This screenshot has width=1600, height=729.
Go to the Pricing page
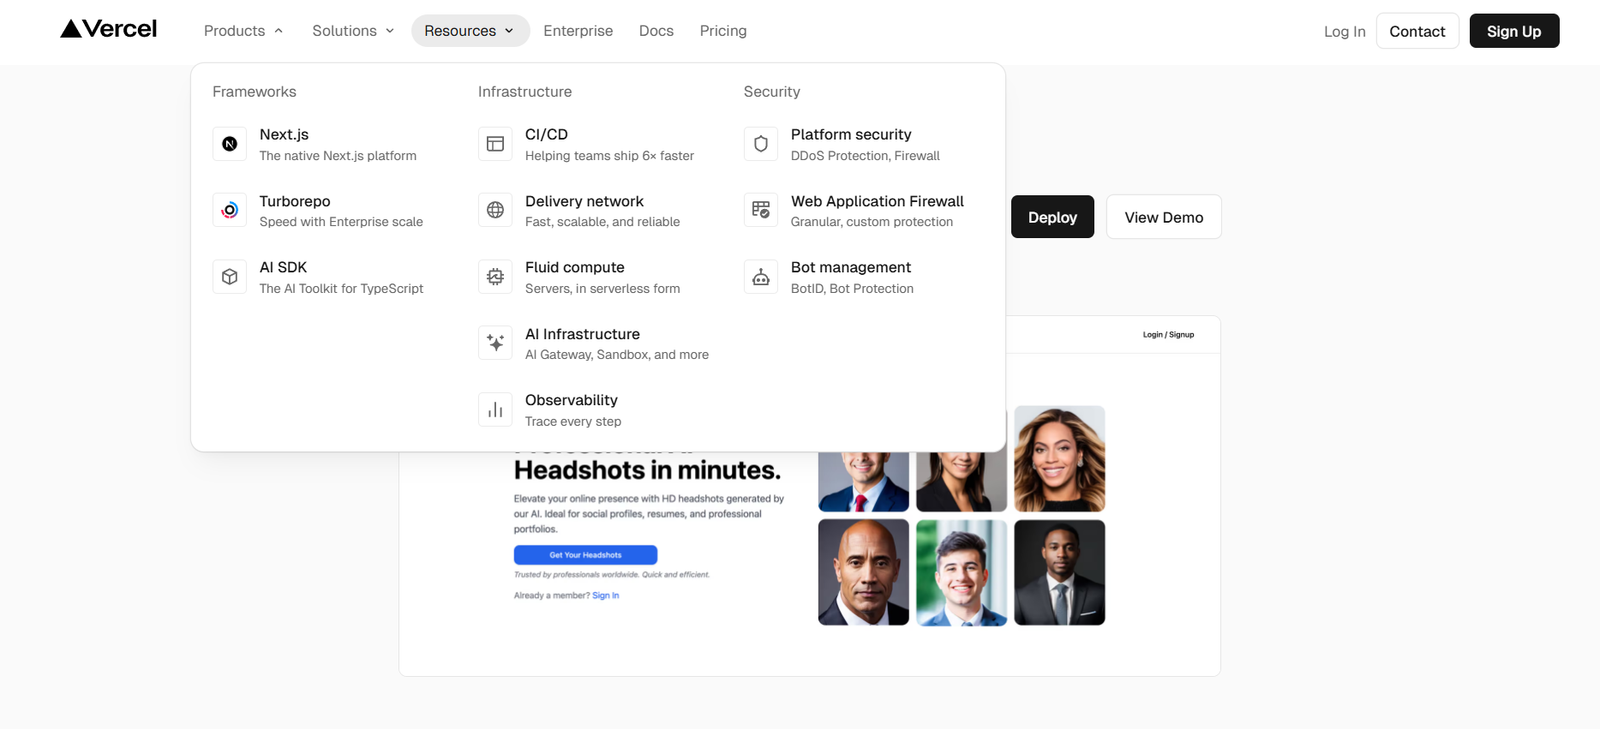point(723,31)
